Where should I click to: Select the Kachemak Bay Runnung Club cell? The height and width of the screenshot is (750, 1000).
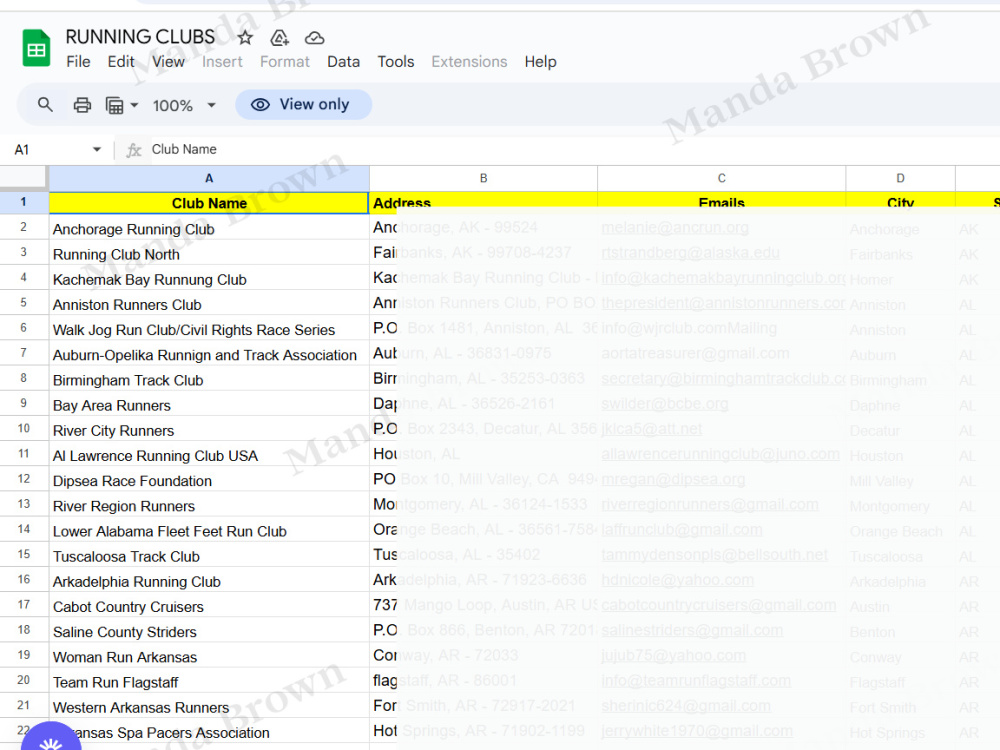click(209, 279)
